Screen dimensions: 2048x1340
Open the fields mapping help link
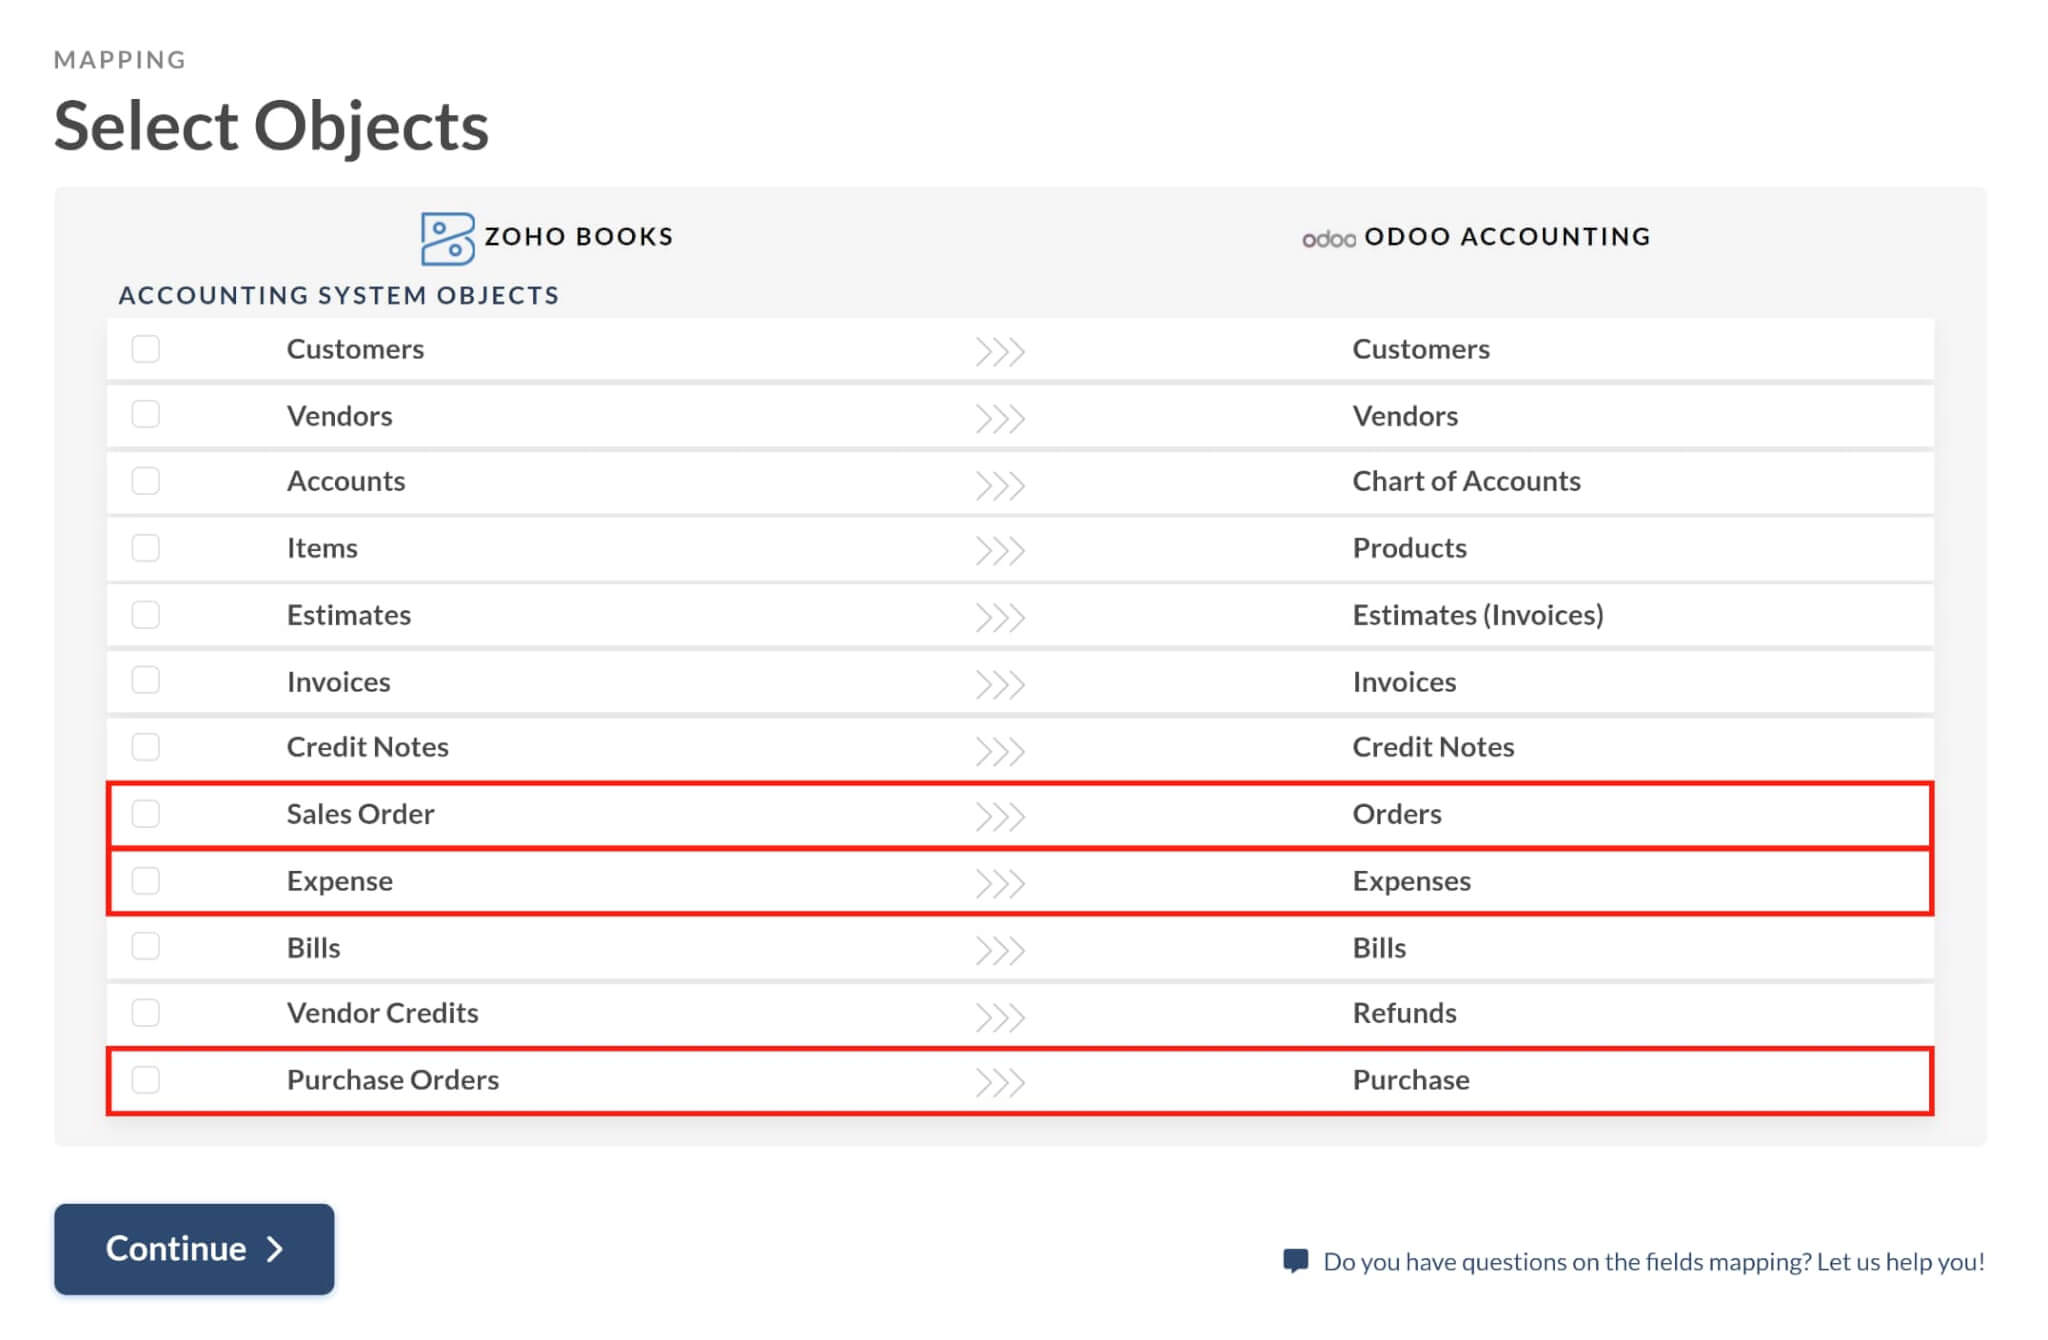click(1654, 1262)
